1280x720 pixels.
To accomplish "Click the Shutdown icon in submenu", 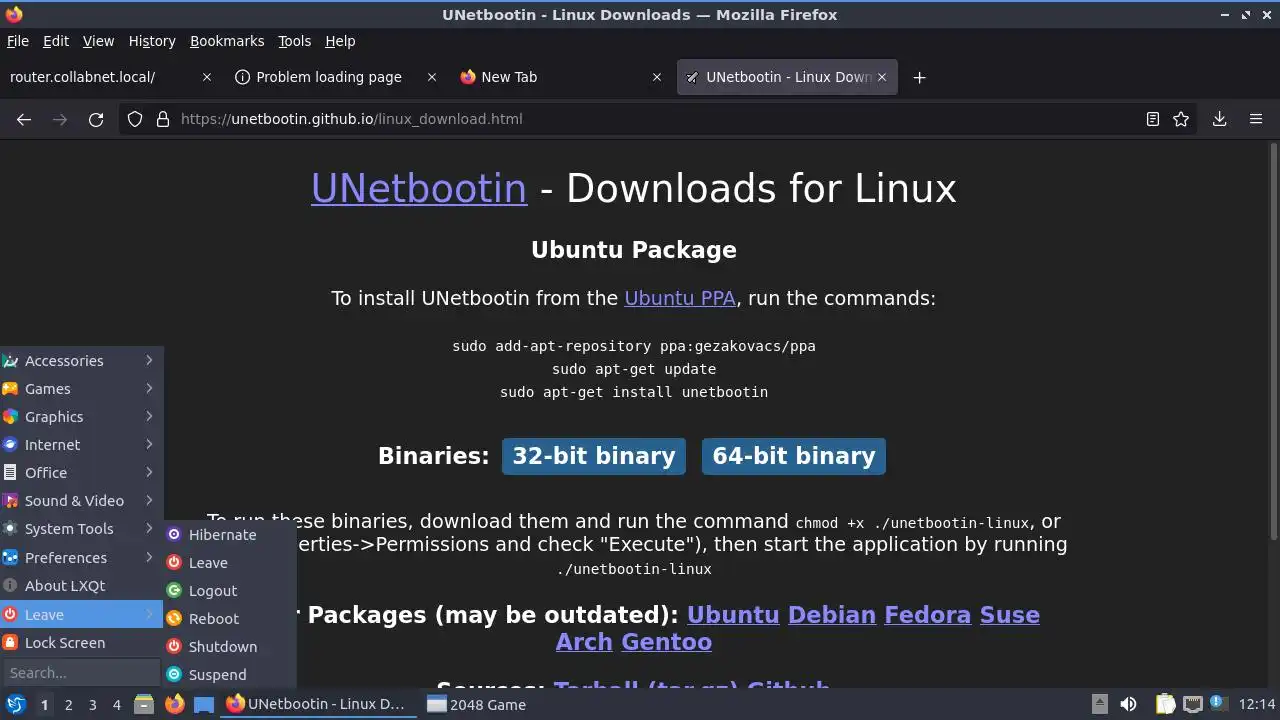I will (174, 647).
